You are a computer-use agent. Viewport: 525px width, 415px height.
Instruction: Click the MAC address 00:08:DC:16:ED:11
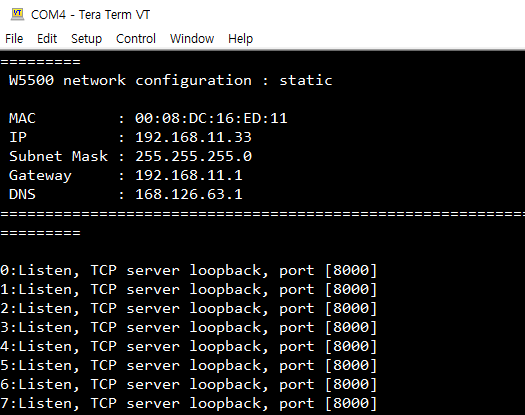211,118
